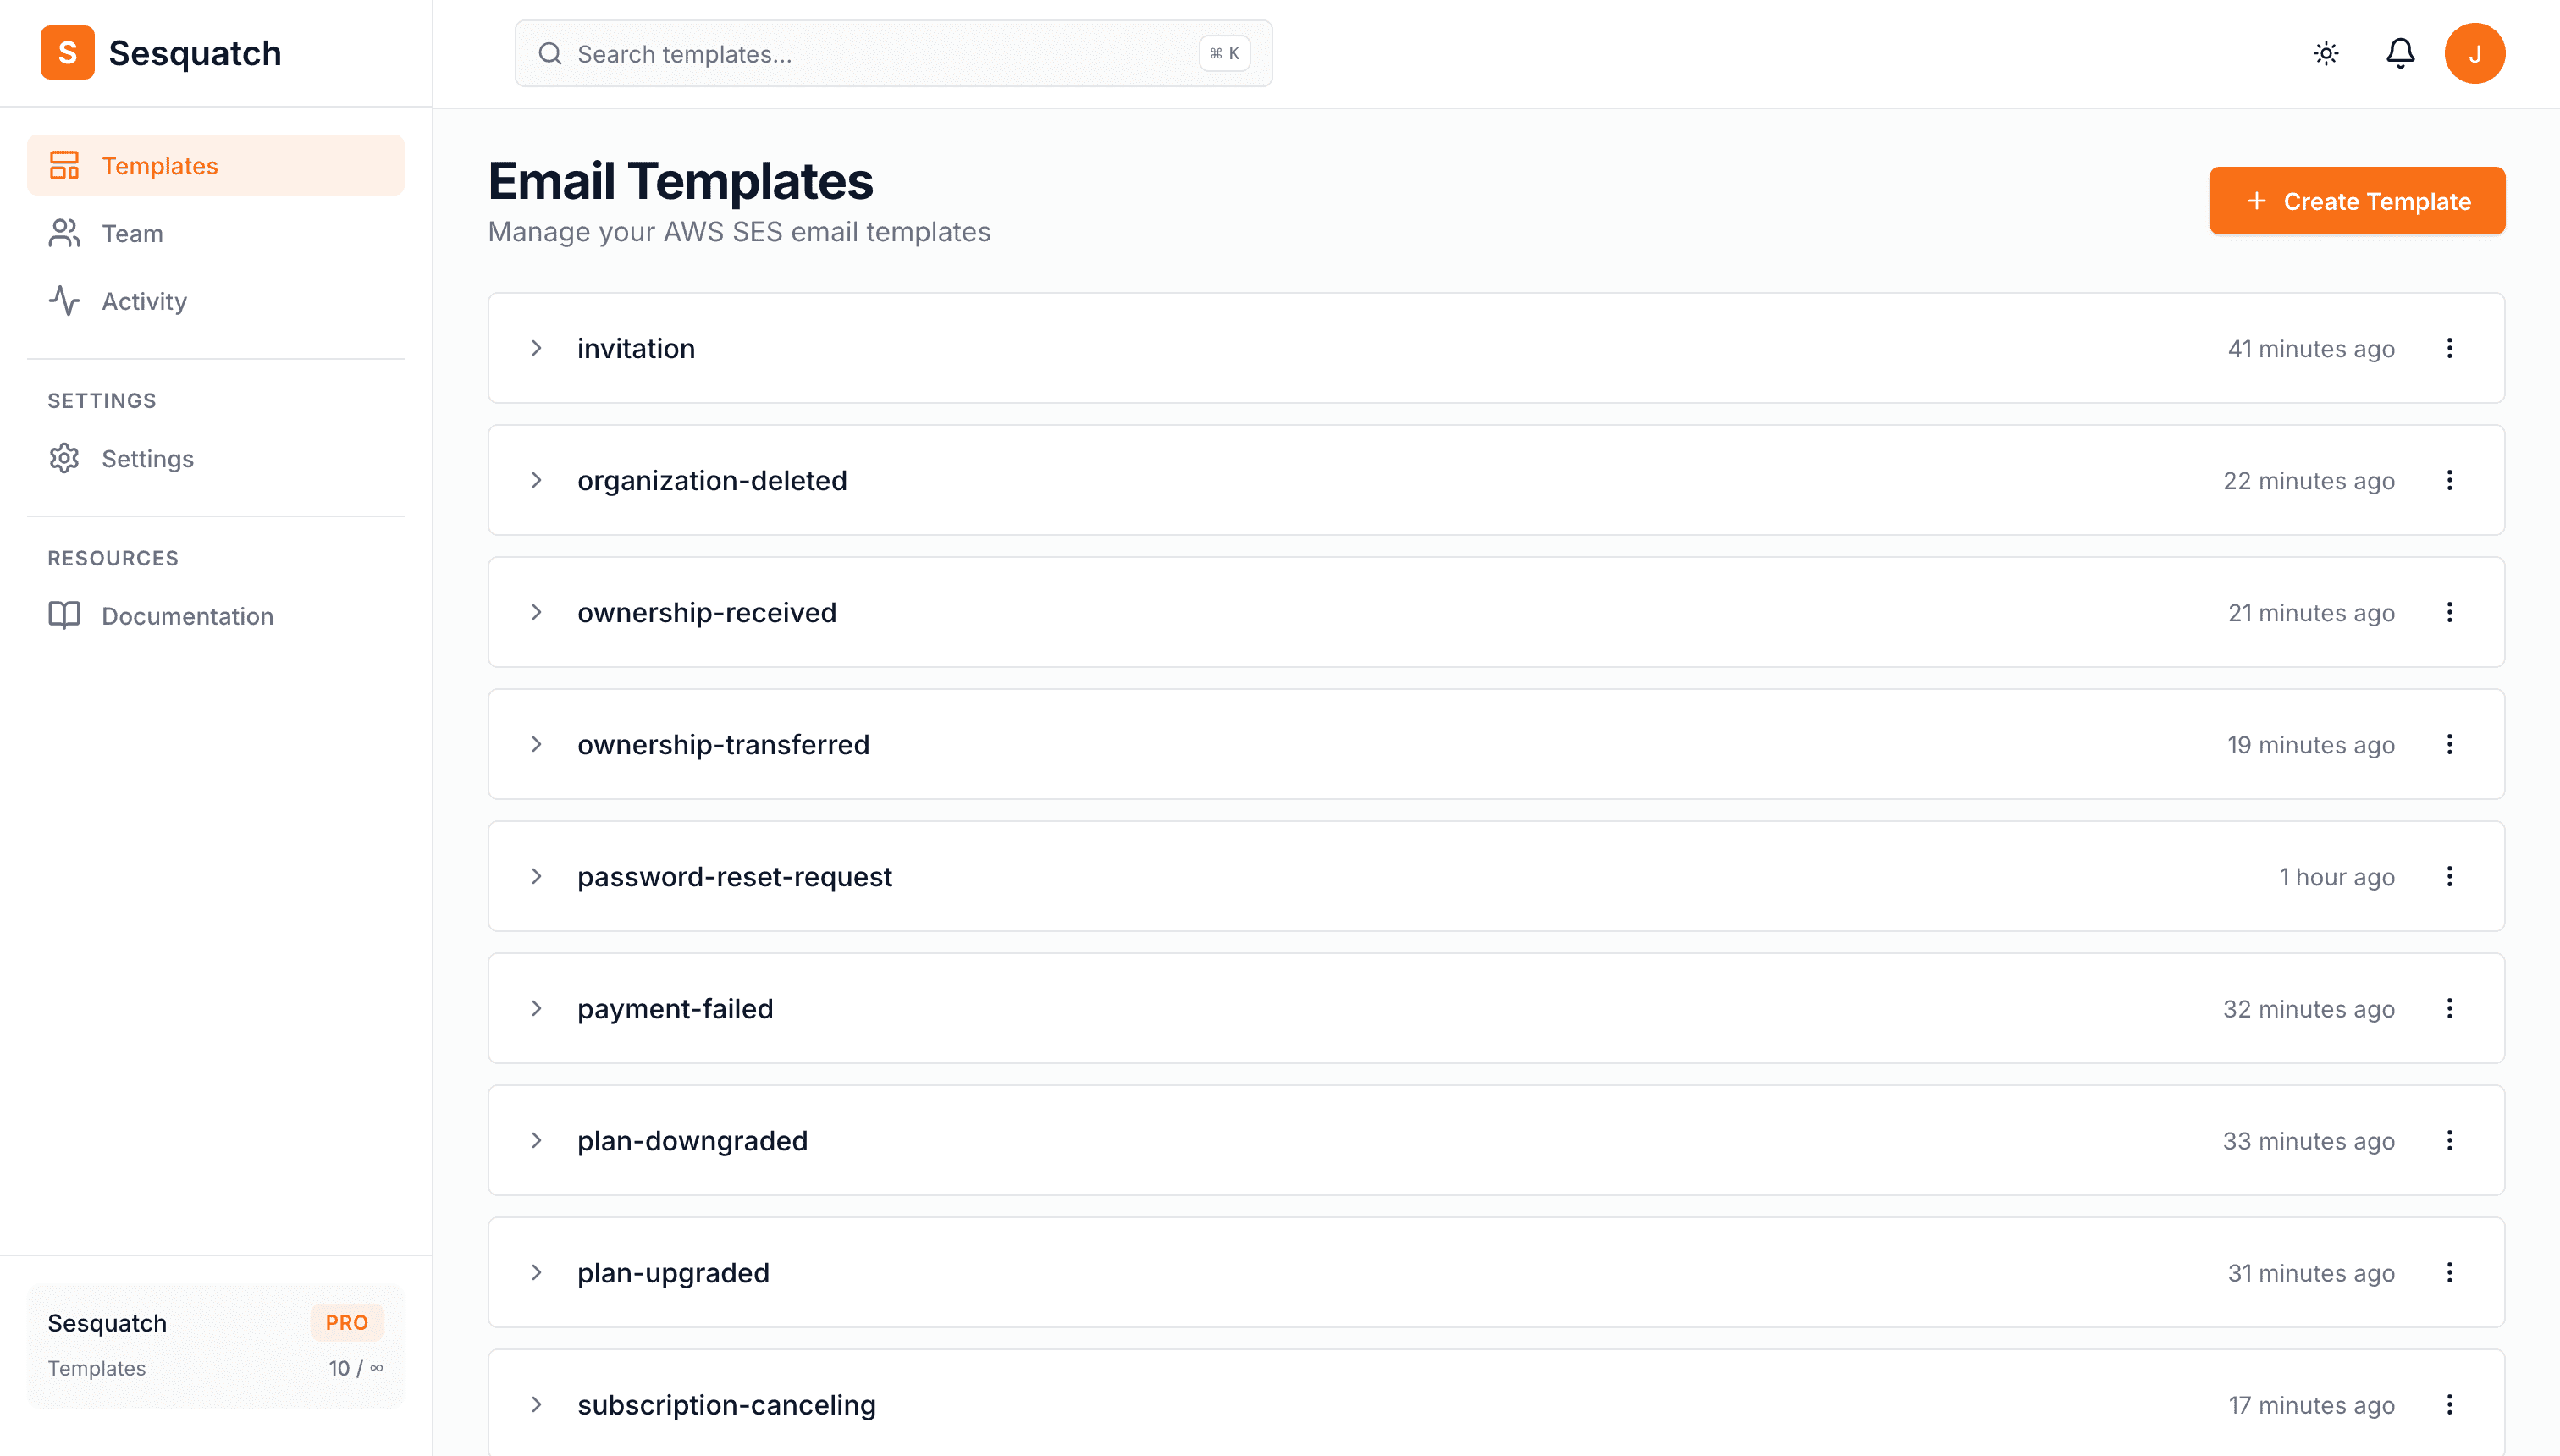Expand the subscription-canceling template
The width and height of the screenshot is (2560, 1456).
538,1404
